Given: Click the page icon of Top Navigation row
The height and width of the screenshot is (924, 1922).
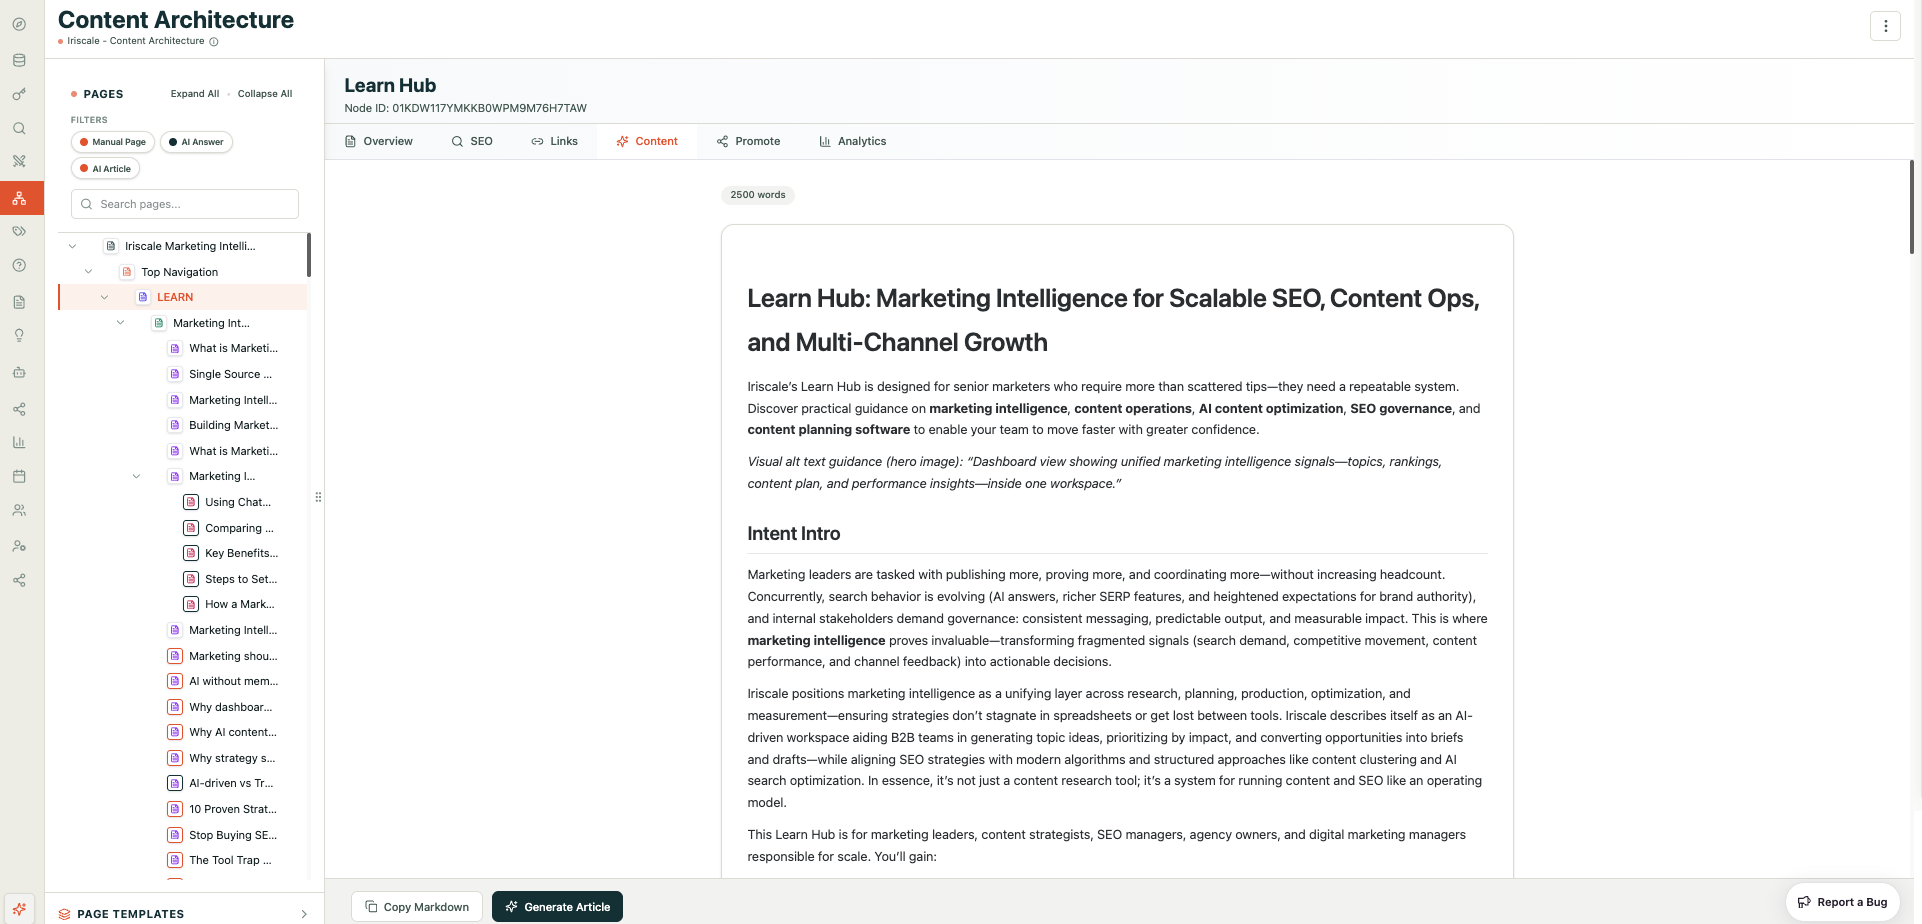Looking at the screenshot, I should [x=127, y=272].
